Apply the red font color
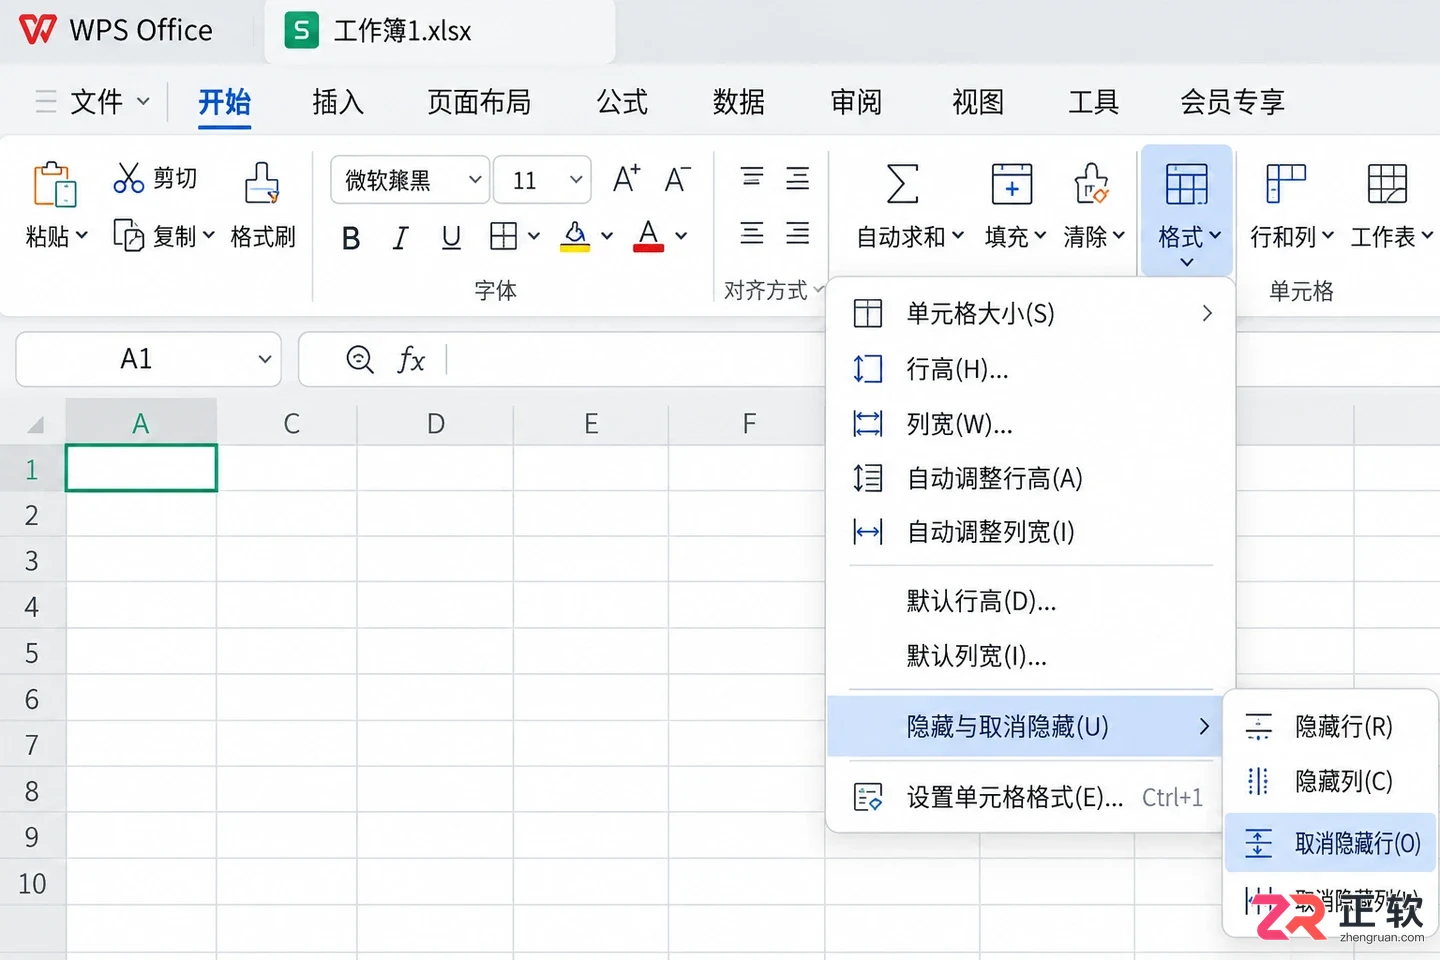The image size is (1440, 960). pyautogui.click(x=648, y=236)
